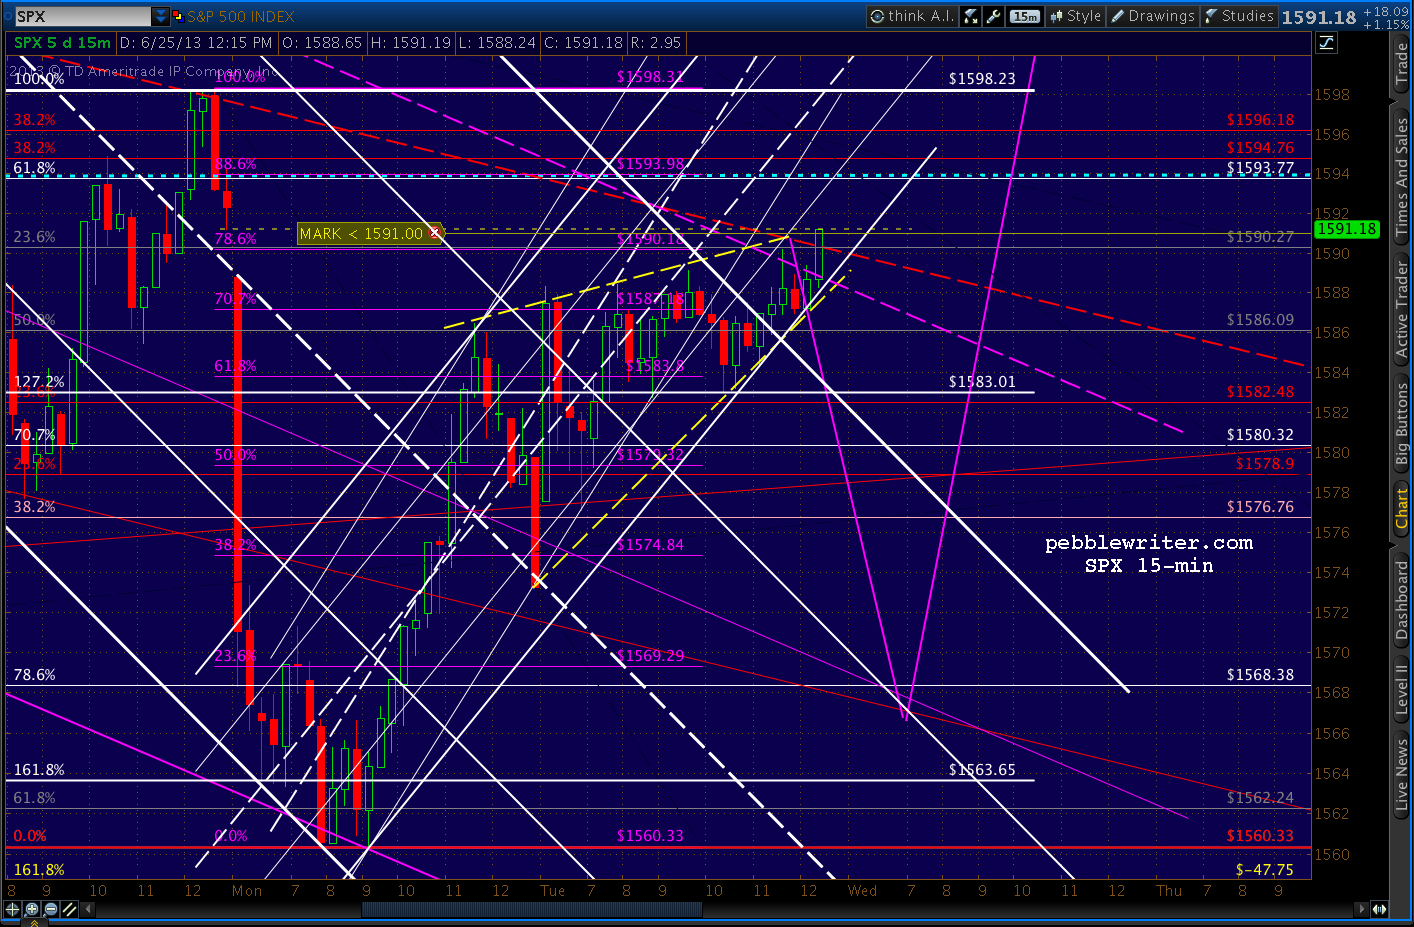Click the magenta $1574.84 Fibonacci label
Image resolution: width=1414 pixels, height=927 pixels.
click(x=651, y=545)
